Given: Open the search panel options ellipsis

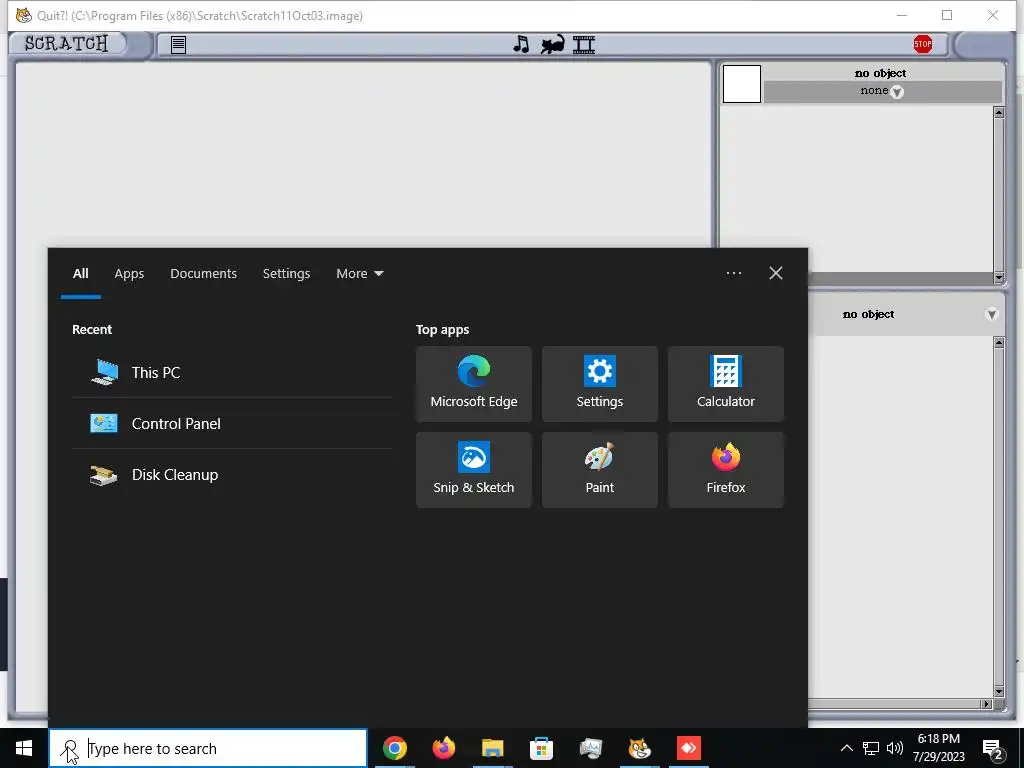Looking at the screenshot, I should (x=733, y=273).
